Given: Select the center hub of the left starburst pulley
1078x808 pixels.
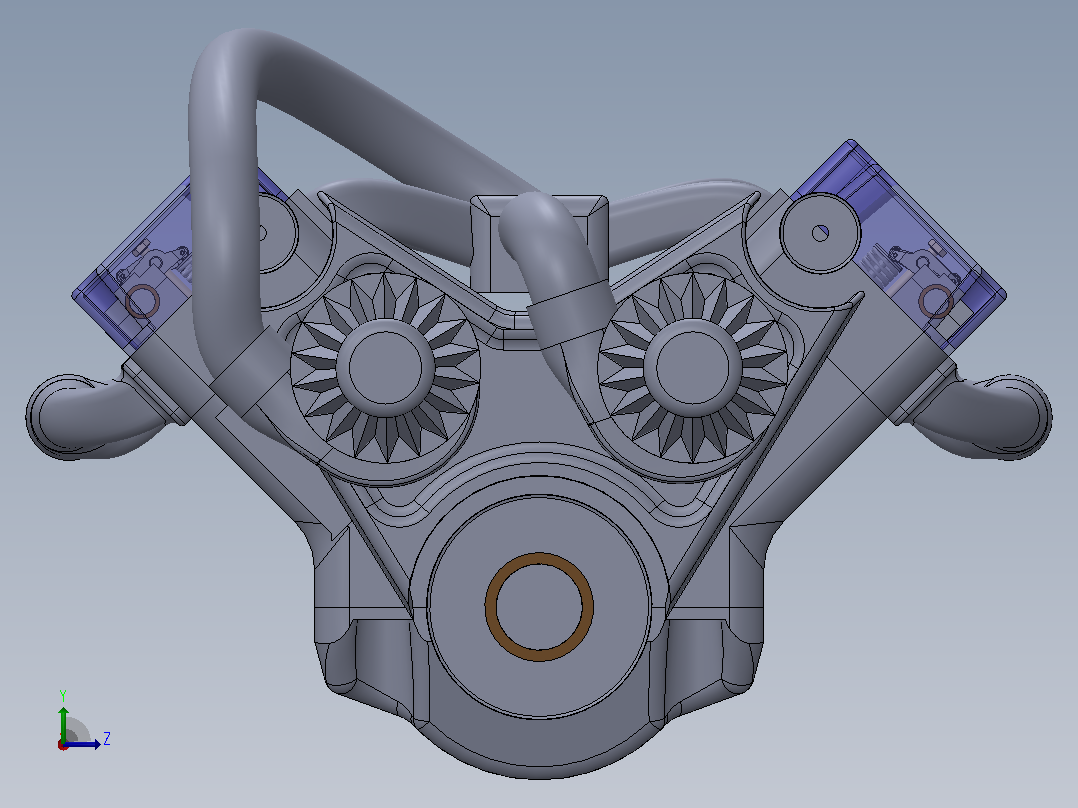Looking at the screenshot, I should click(386, 367).
